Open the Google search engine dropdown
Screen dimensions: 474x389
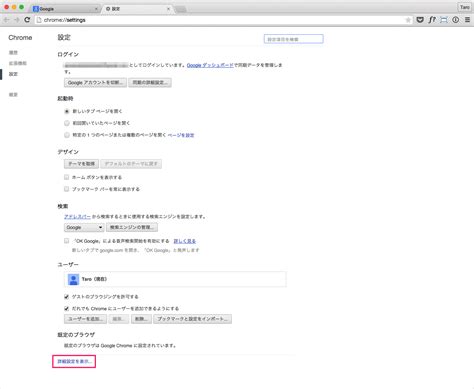[84, 227]
